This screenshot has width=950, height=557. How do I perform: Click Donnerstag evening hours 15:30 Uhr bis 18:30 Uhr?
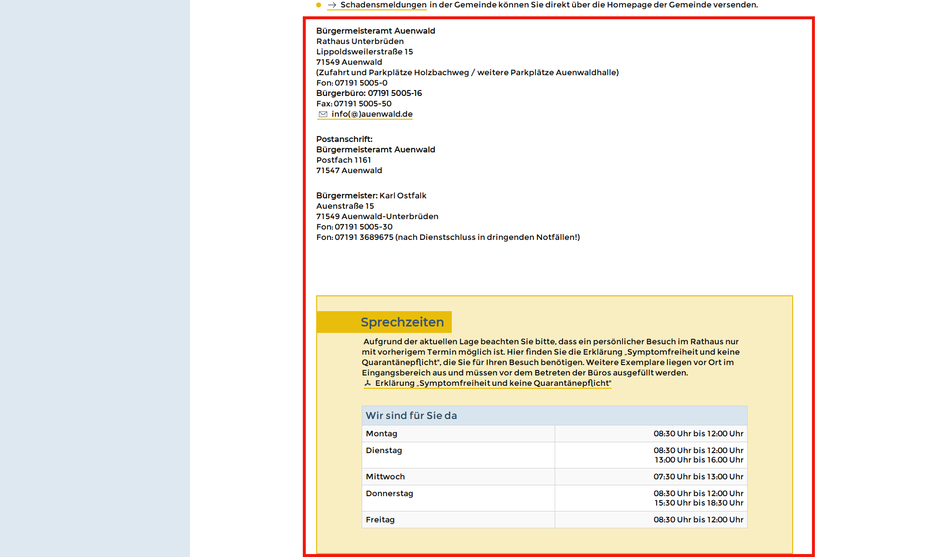click(698, 503)
